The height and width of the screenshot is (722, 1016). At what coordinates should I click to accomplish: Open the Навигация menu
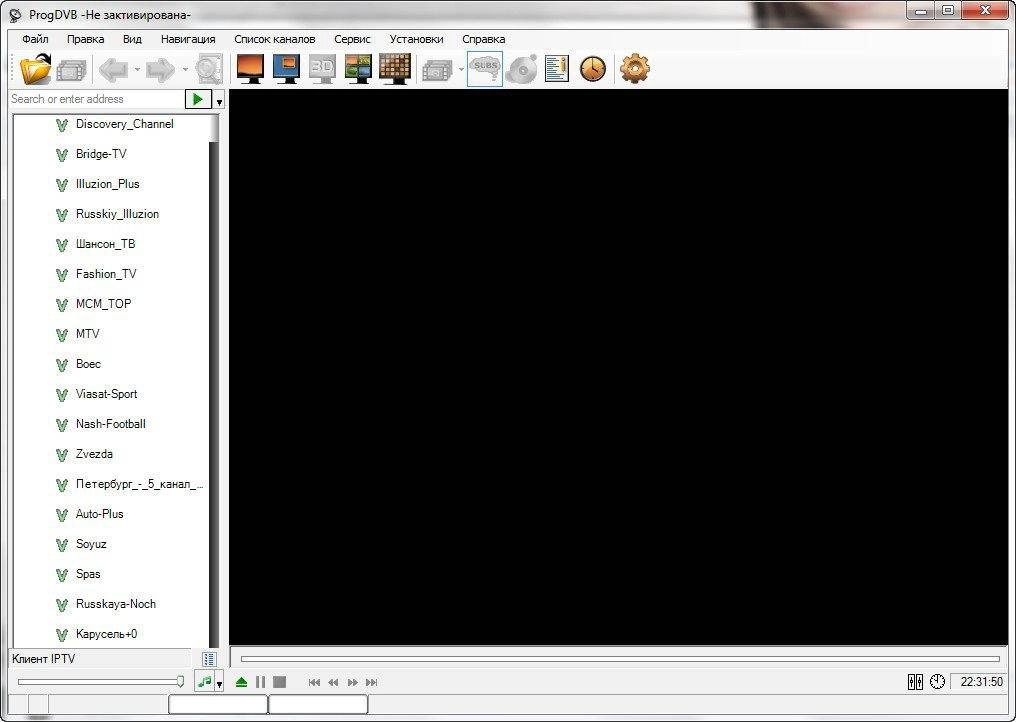click(188, 39)
